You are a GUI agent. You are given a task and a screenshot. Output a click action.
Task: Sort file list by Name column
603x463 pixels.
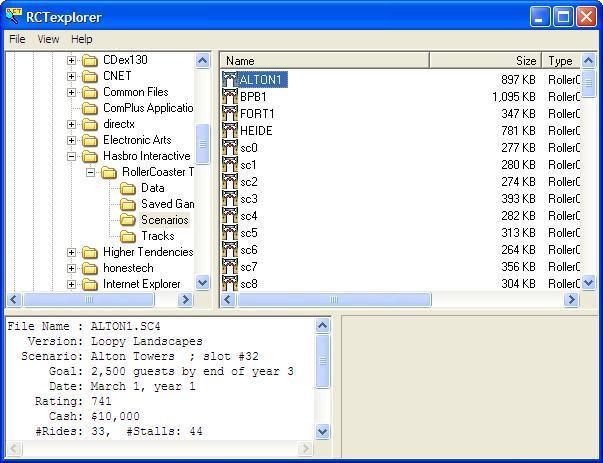(325, 61)
